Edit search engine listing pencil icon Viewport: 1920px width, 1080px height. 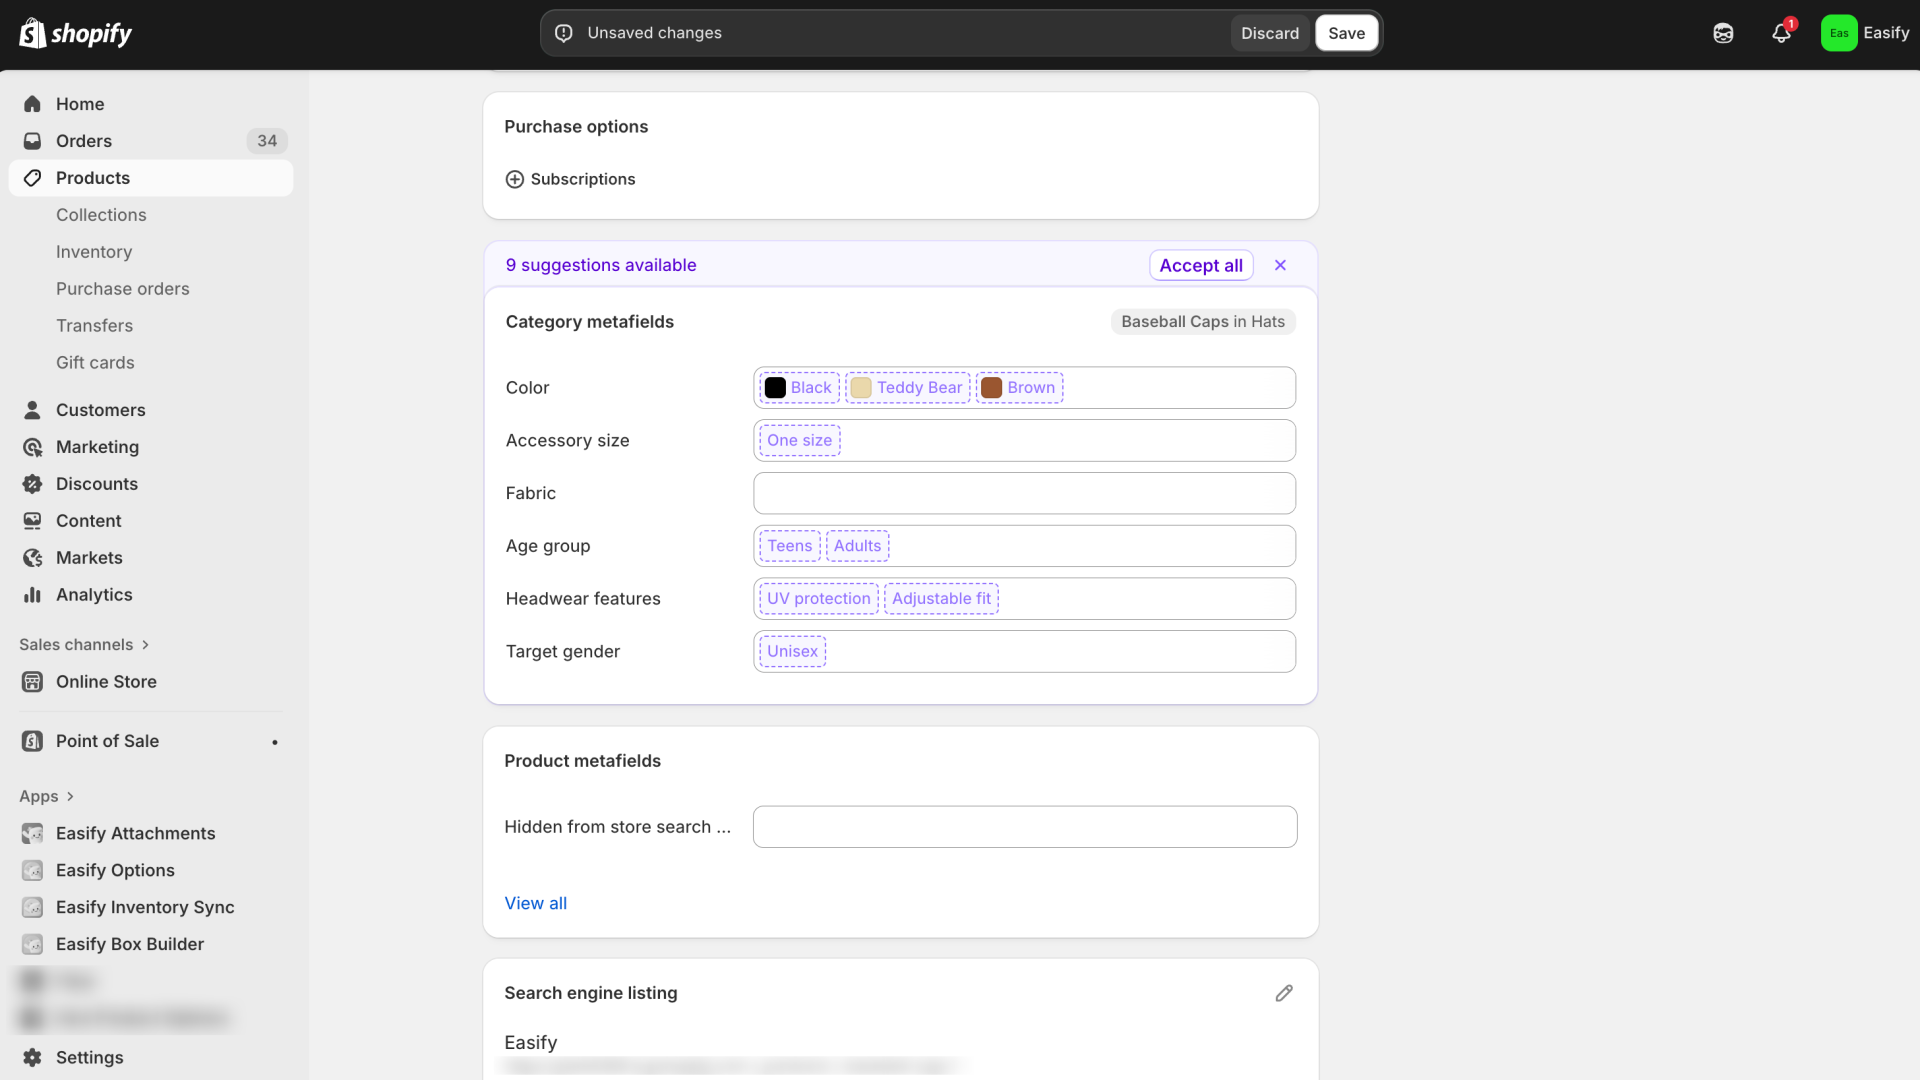pos(1284,993)
